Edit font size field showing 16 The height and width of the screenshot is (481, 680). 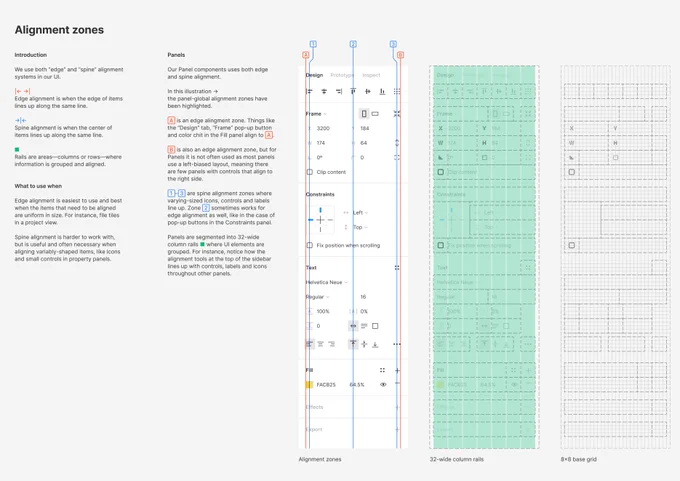click(x=363, y=297)
